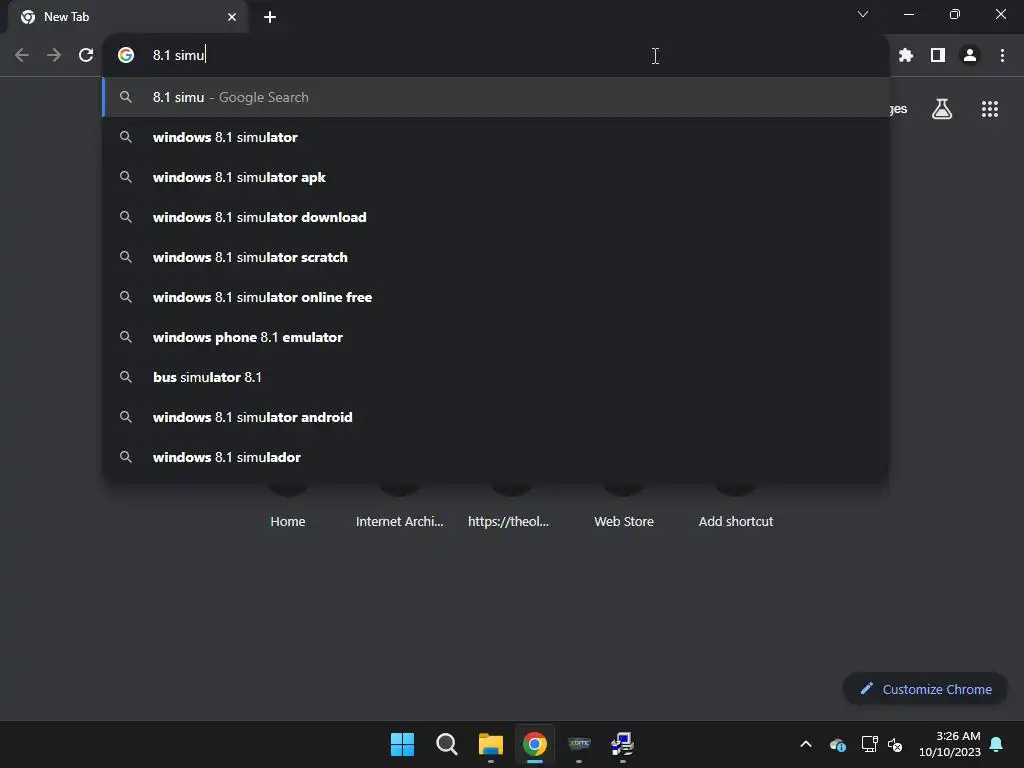Open the Google apps grid

click(x=990, y=109)
